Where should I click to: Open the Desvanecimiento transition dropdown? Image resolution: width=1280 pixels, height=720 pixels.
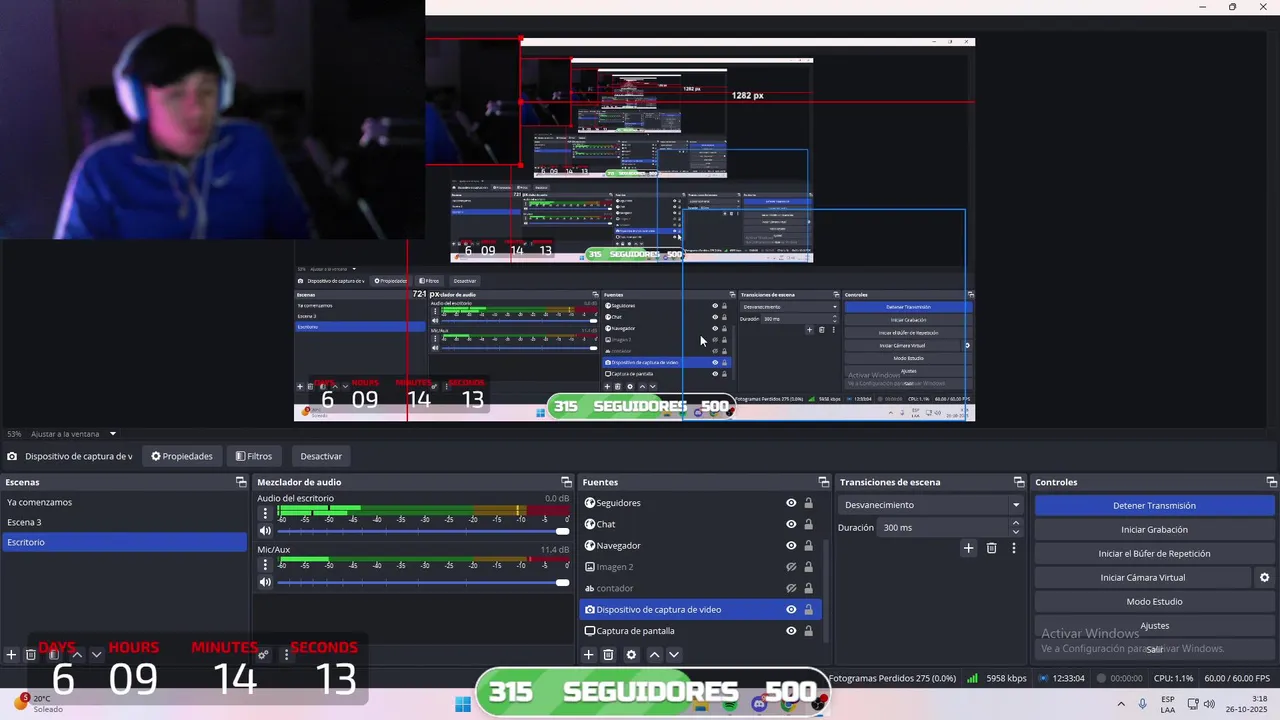pos(932,505)
